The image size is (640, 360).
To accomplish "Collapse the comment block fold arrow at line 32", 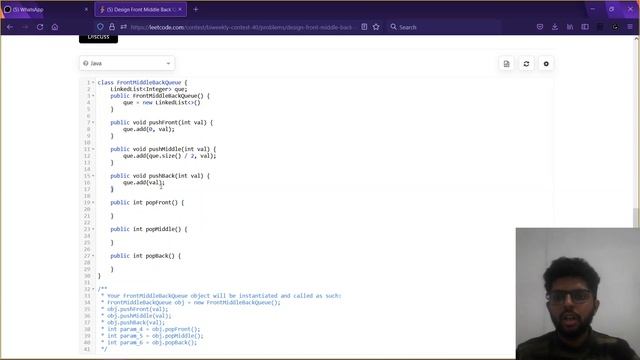I will [x=93, y=289].
